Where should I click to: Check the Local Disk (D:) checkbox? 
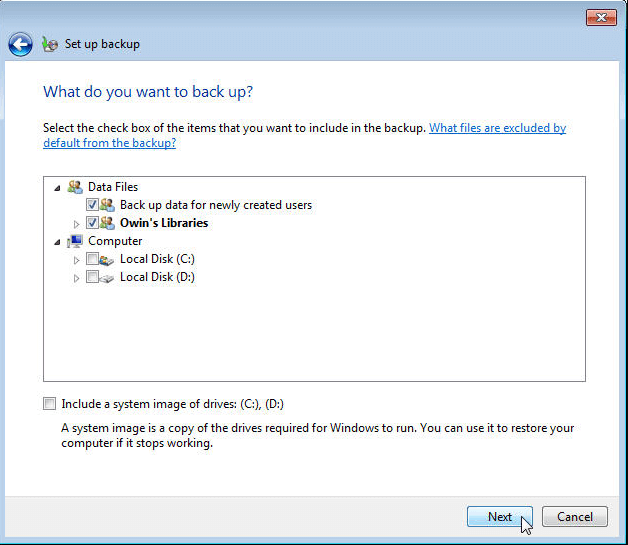(92, 278)
